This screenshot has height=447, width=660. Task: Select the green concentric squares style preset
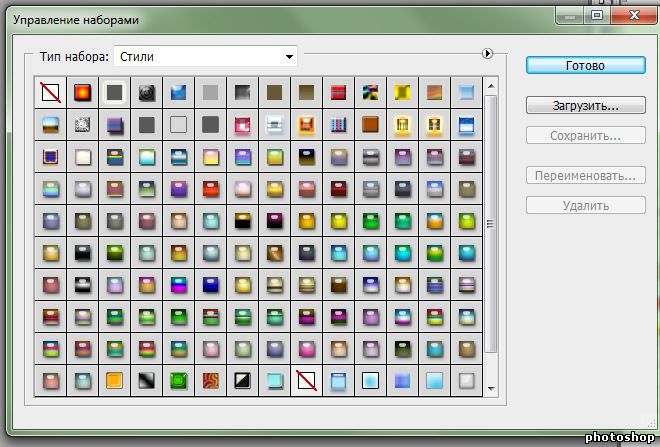(179, 381)
